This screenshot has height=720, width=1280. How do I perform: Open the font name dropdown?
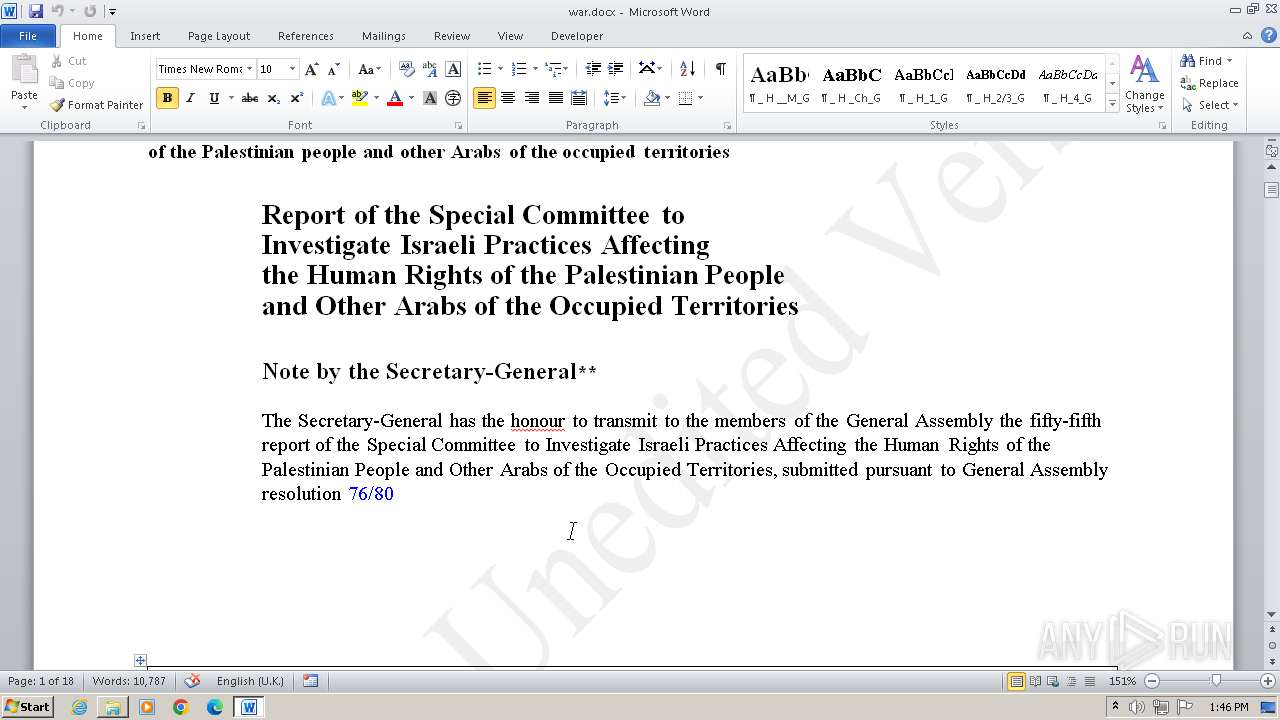[x=249, y=69]
